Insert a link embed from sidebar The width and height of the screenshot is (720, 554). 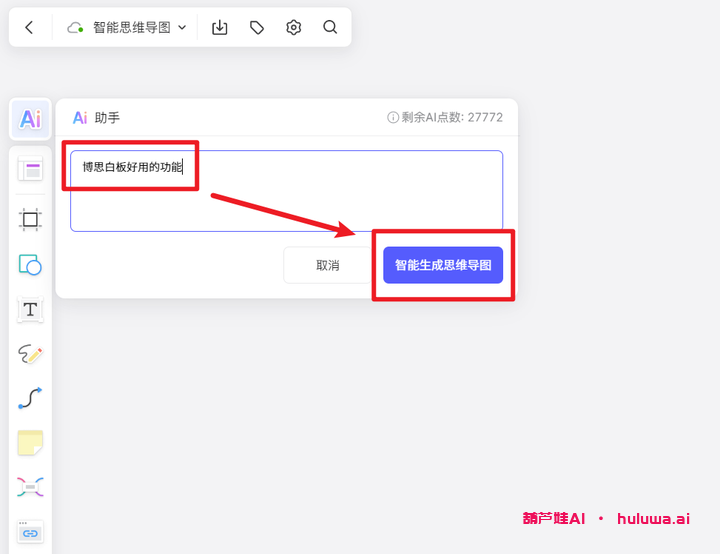click(x=30, y=532)
